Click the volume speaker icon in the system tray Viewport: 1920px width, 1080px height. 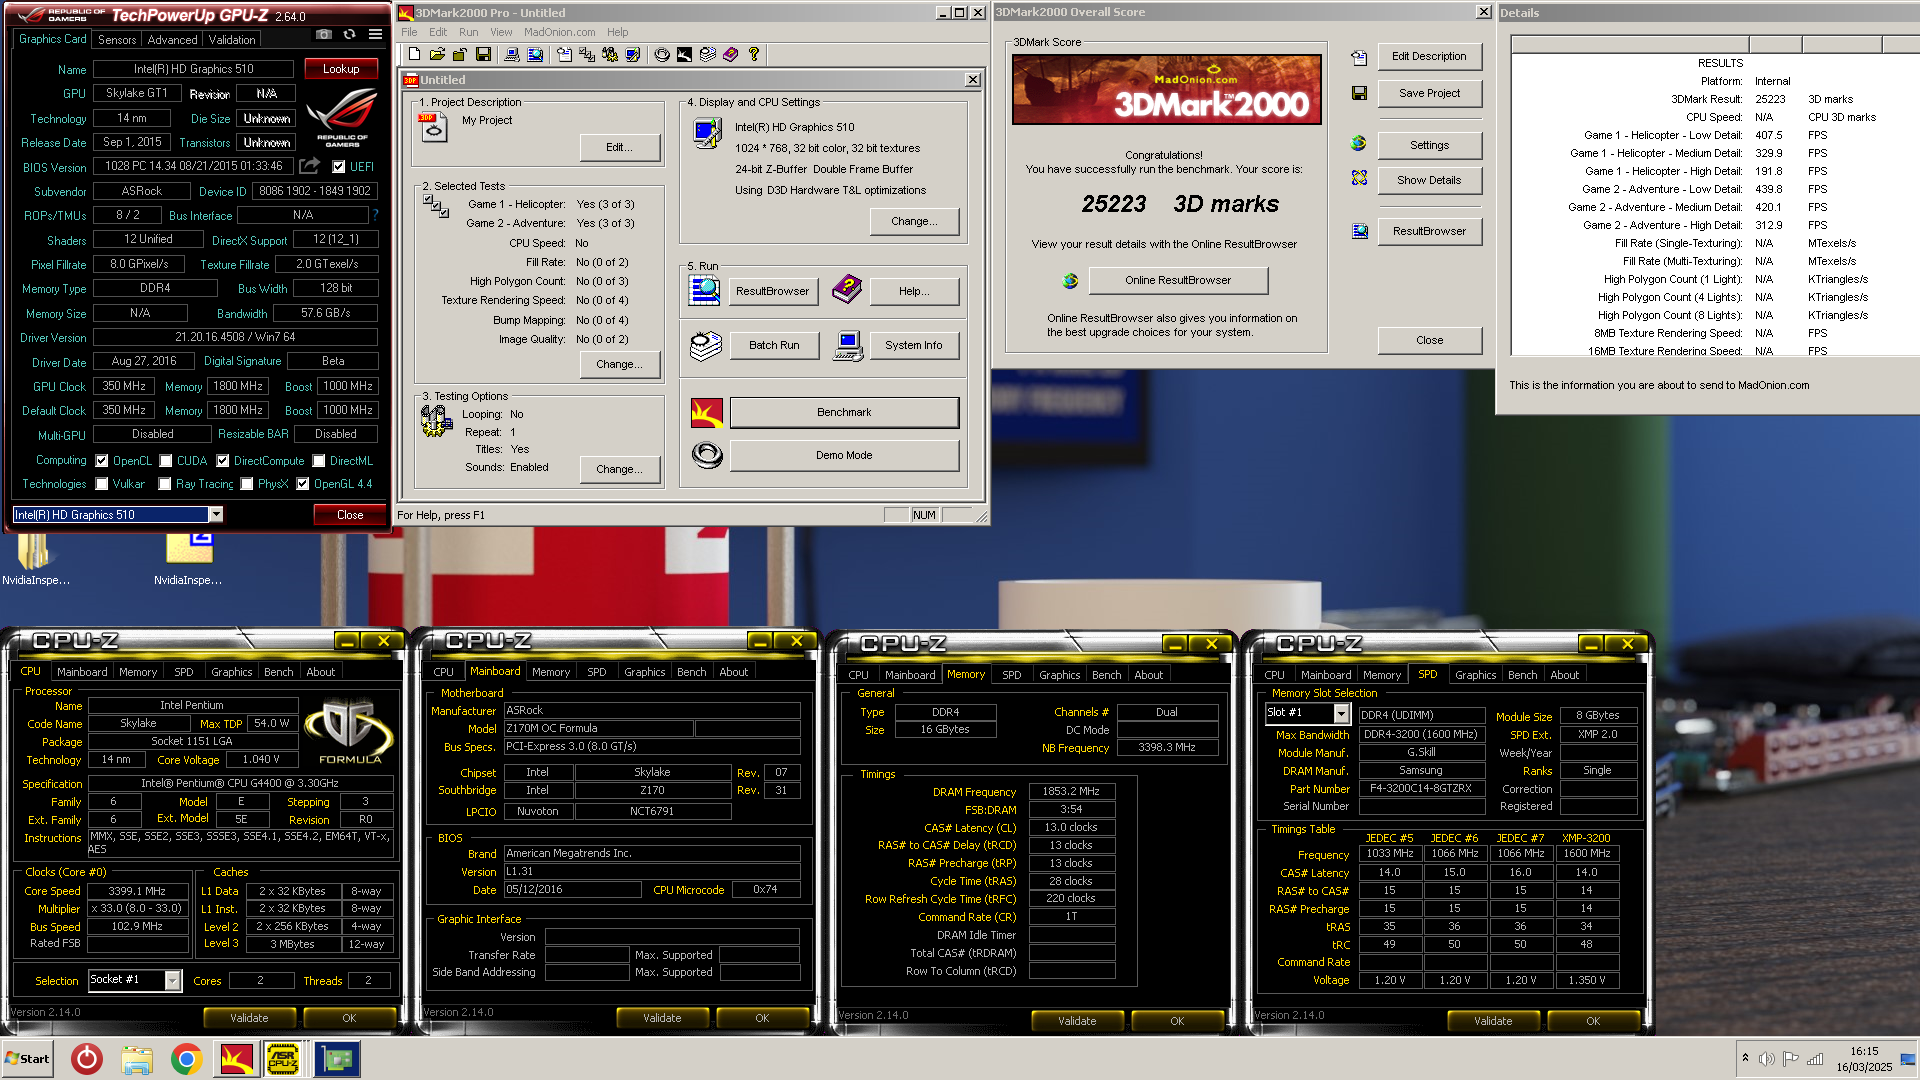point(1767,1059)
